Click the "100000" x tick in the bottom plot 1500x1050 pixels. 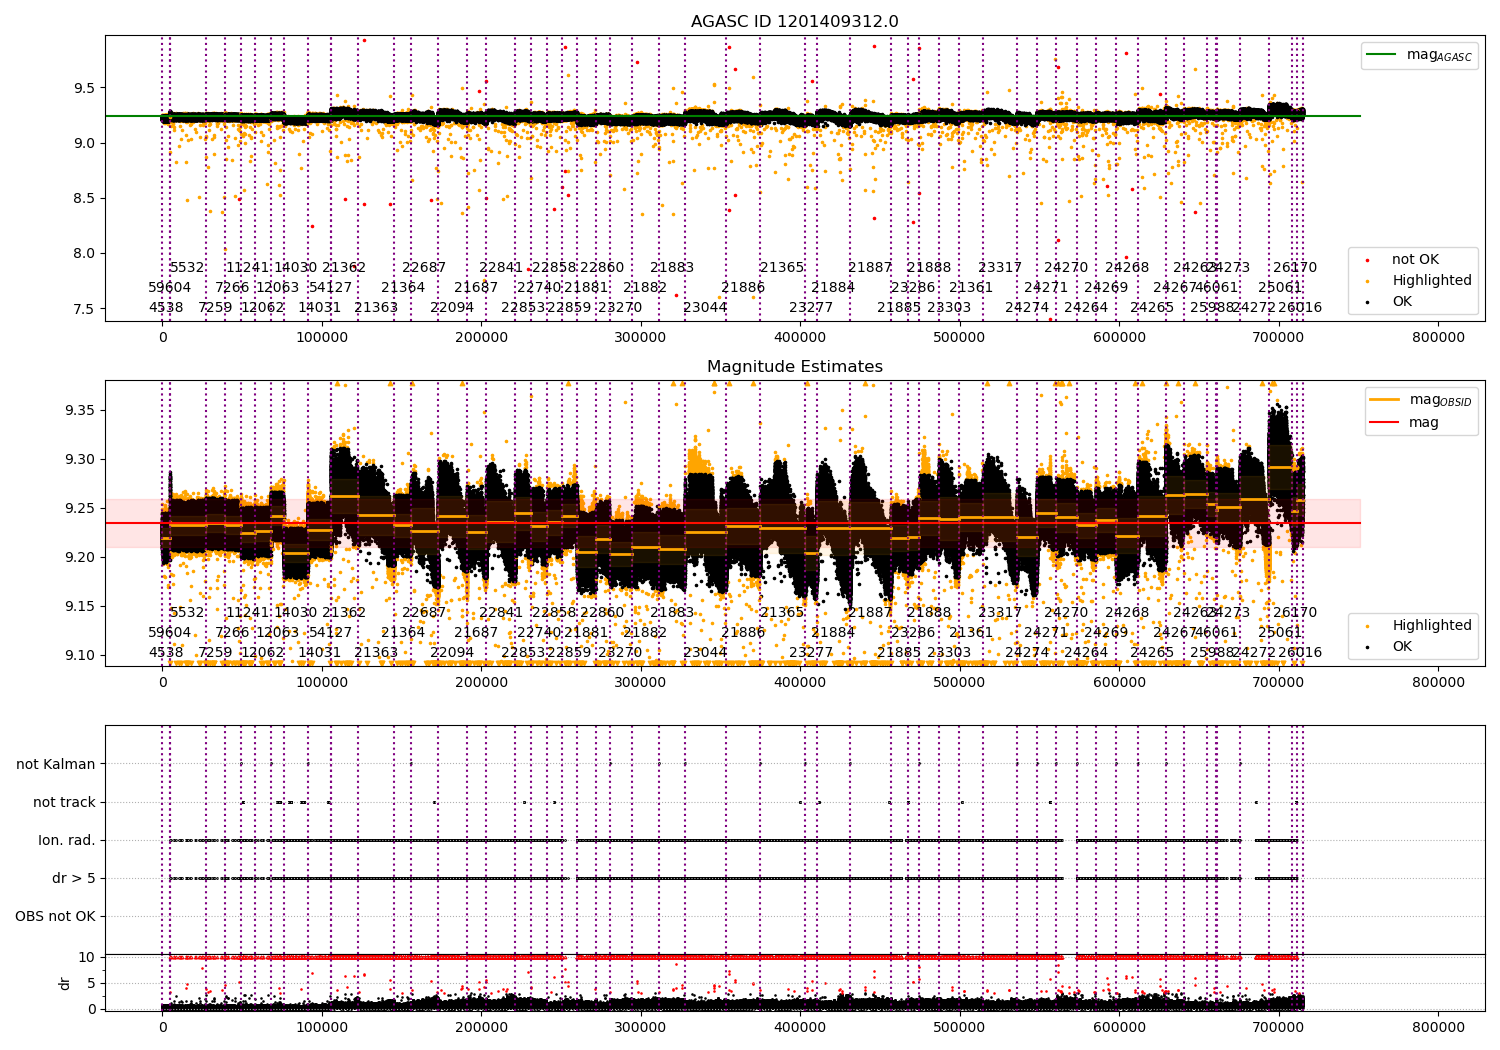(x=322, y=1026)
